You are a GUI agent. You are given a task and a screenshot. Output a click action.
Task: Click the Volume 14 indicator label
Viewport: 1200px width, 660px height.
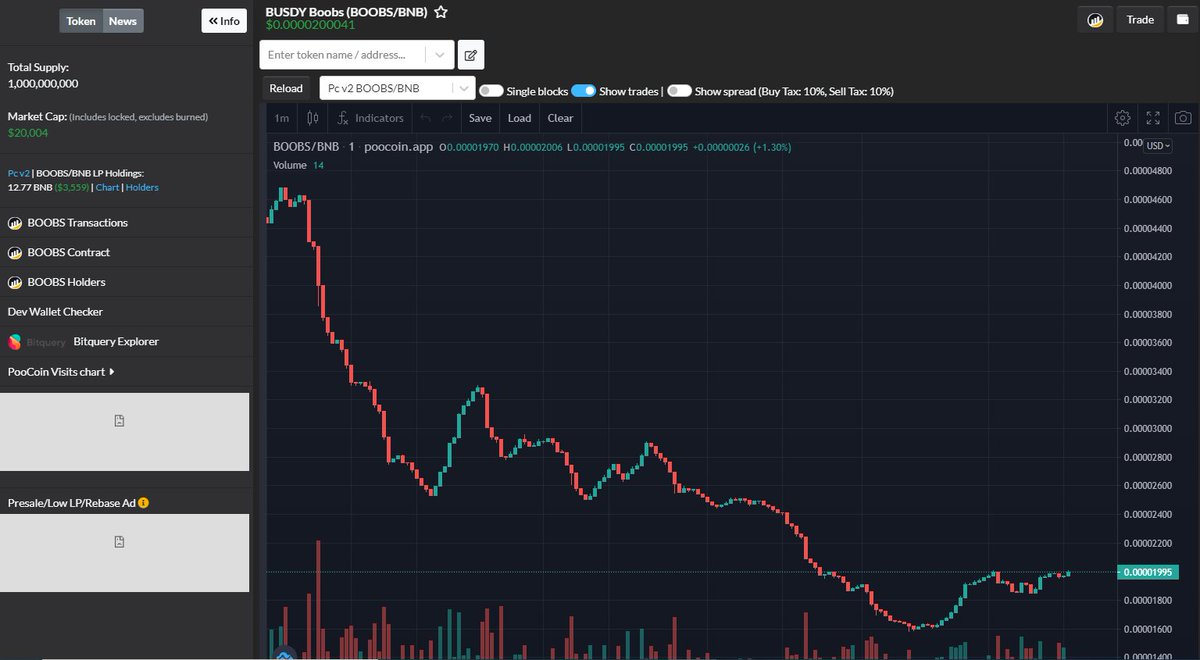[x=299, y=165]
